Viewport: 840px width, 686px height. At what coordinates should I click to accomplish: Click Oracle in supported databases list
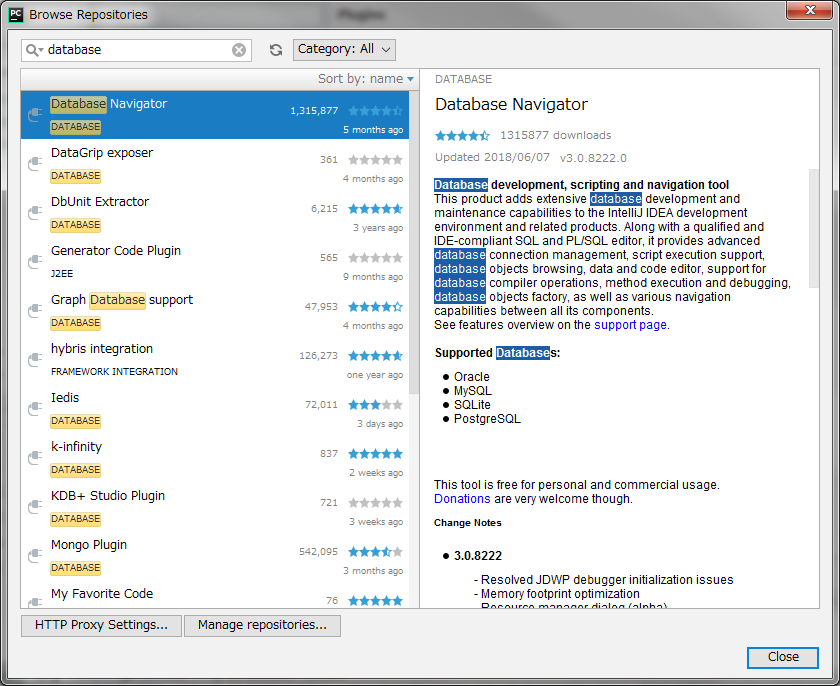471,377
